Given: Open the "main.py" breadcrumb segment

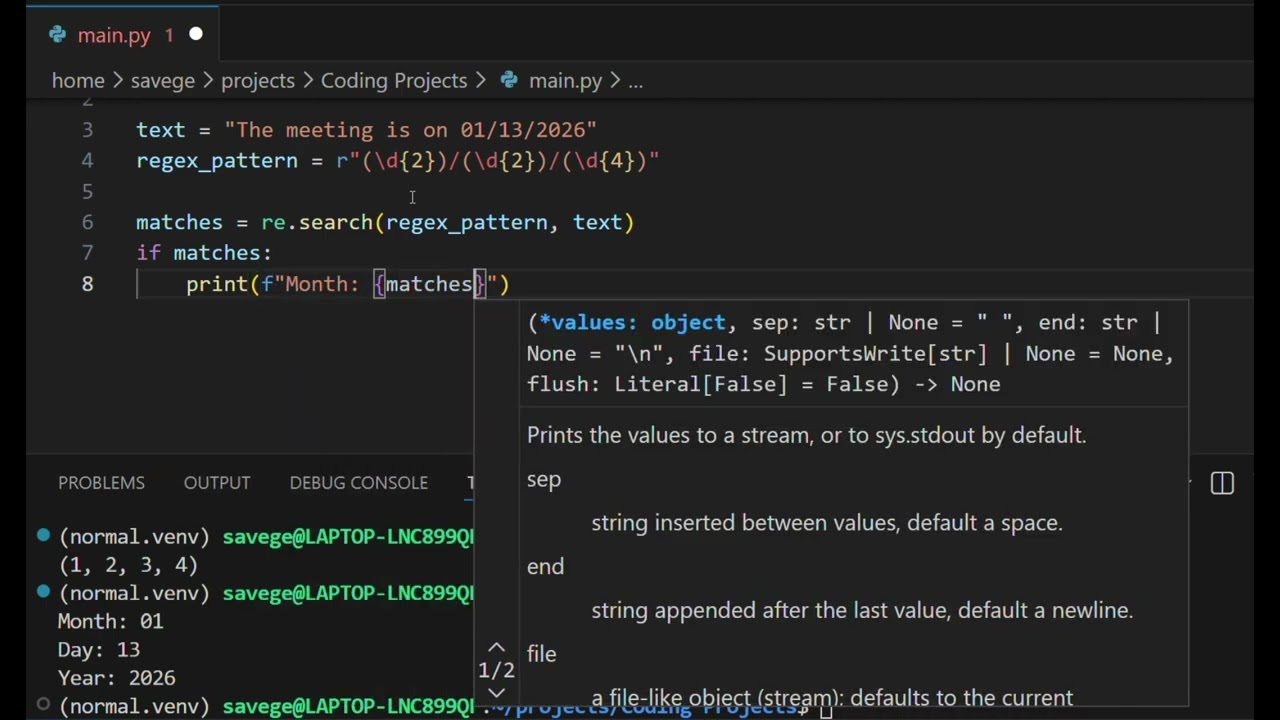Looking at the screenshot, I should tap(565, 81).
